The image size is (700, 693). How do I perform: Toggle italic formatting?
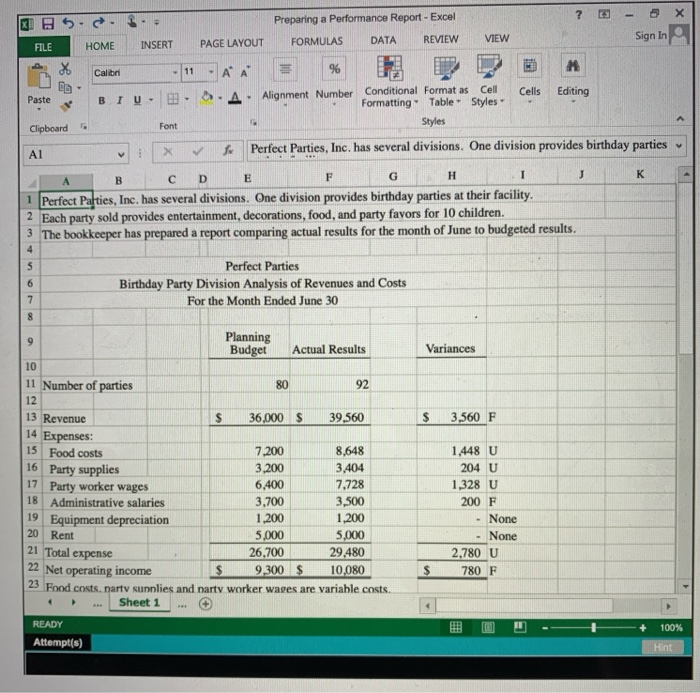tap(120, 100)
